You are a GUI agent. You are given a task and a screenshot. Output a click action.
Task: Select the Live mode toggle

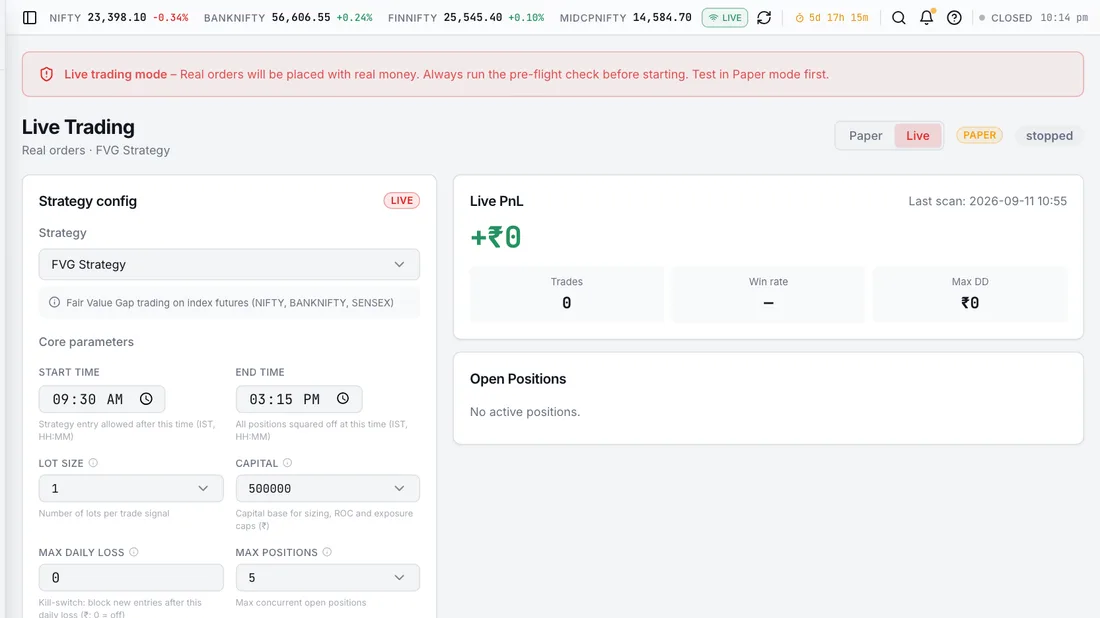coord(918,135)
